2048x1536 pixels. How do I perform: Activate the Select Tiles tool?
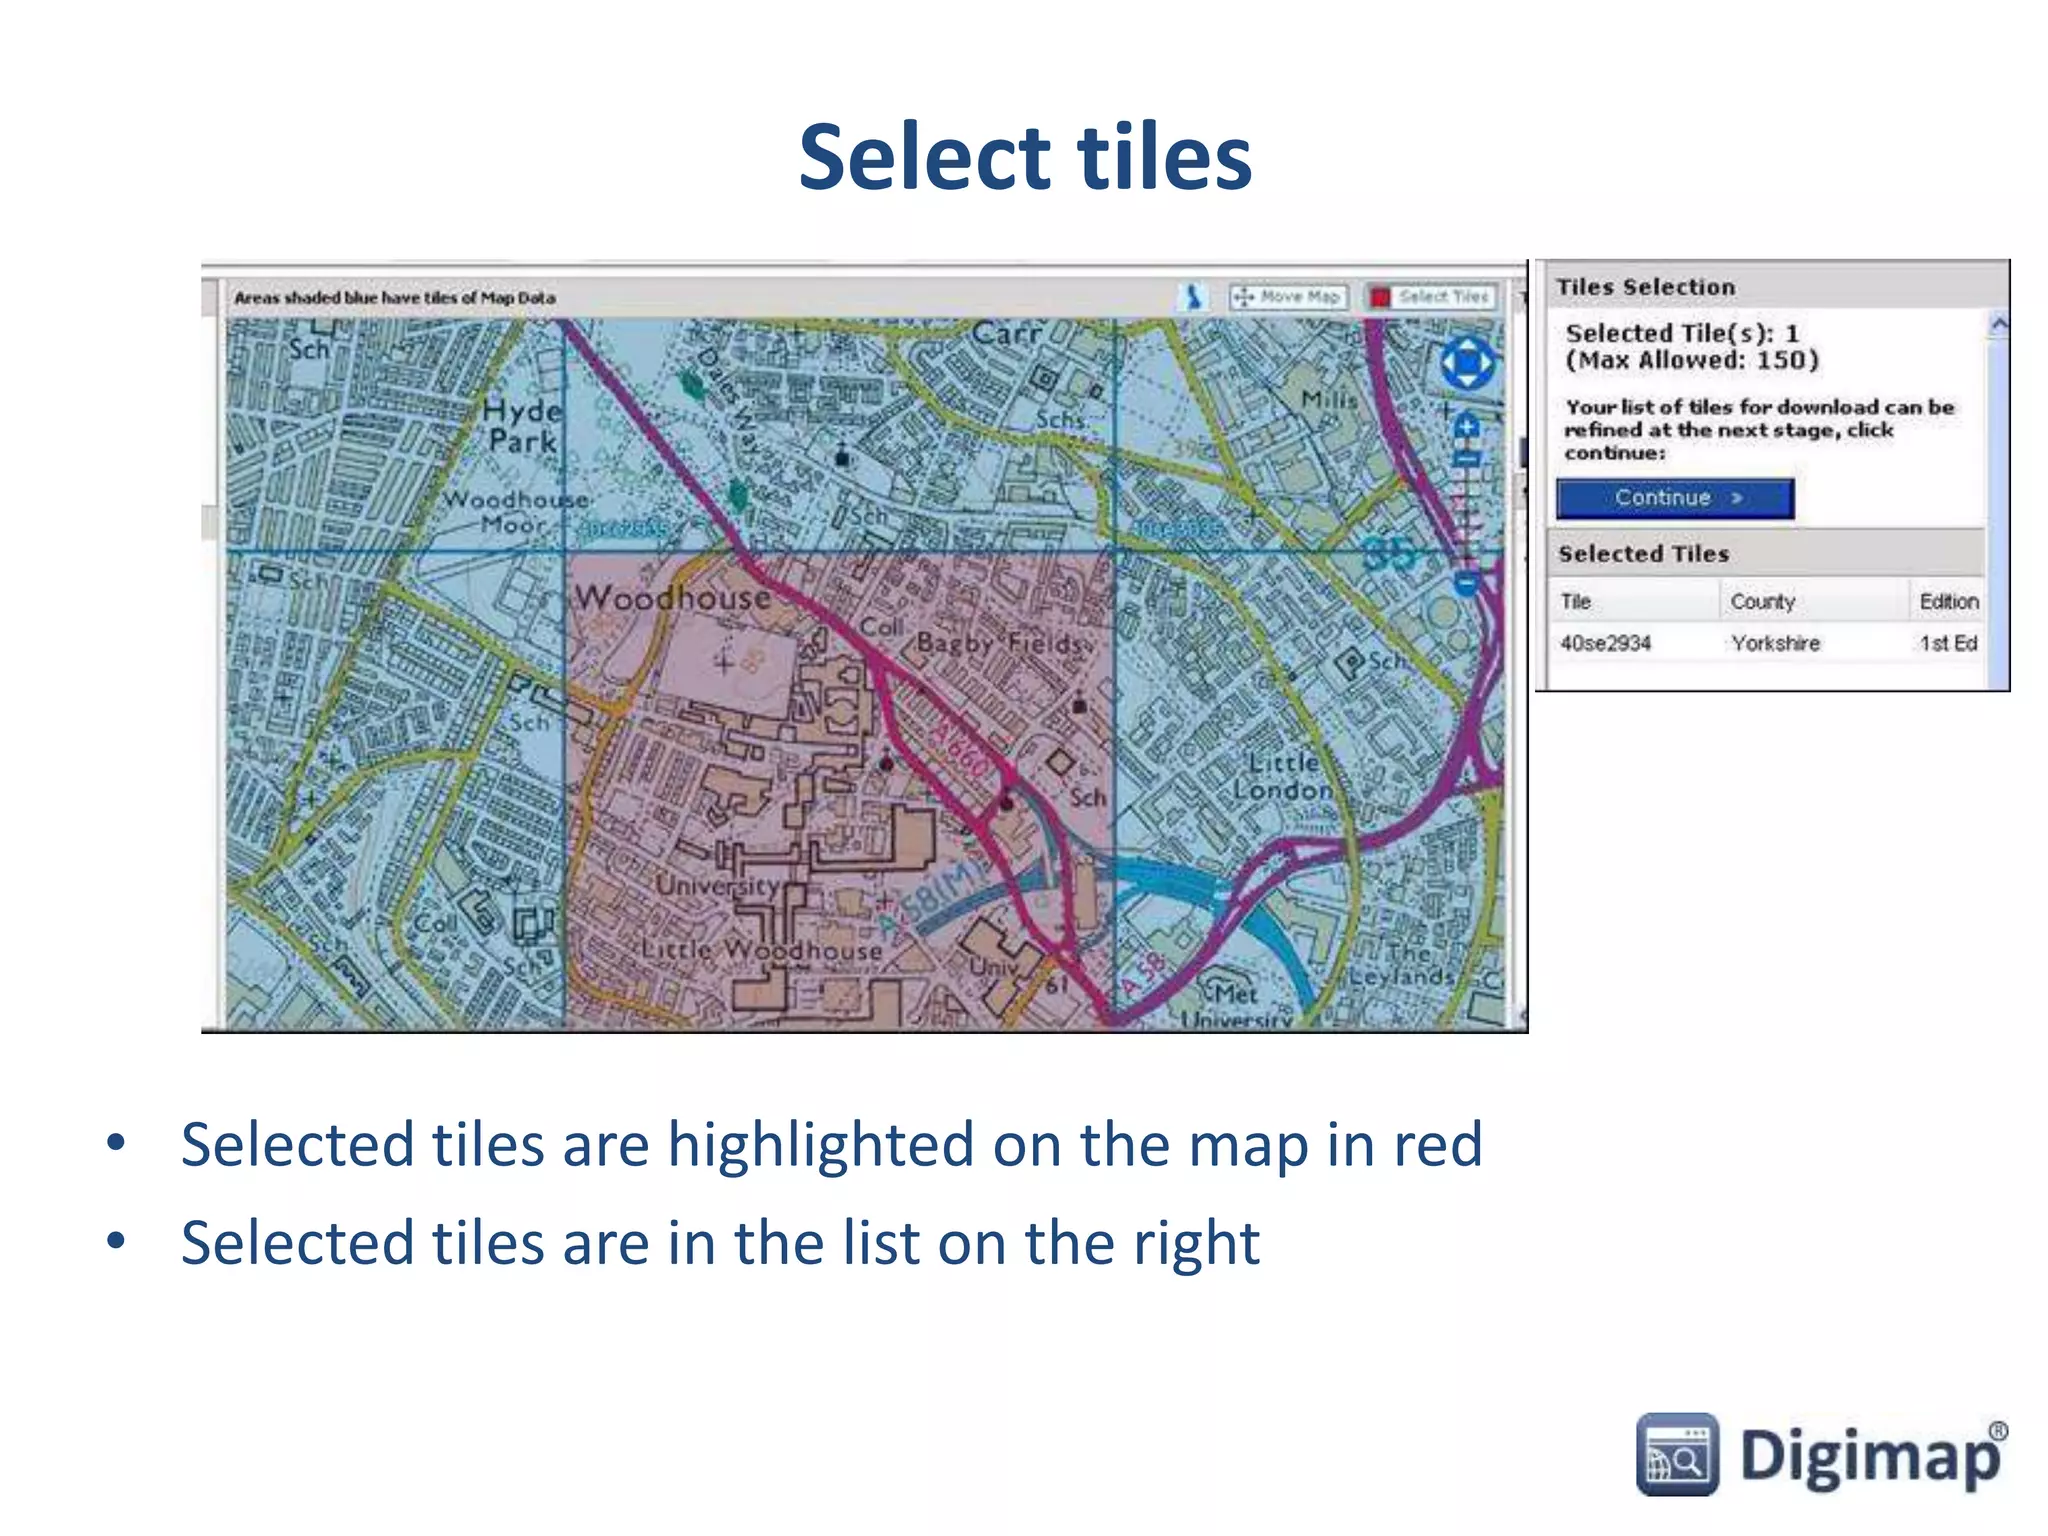click(1432, 297)
